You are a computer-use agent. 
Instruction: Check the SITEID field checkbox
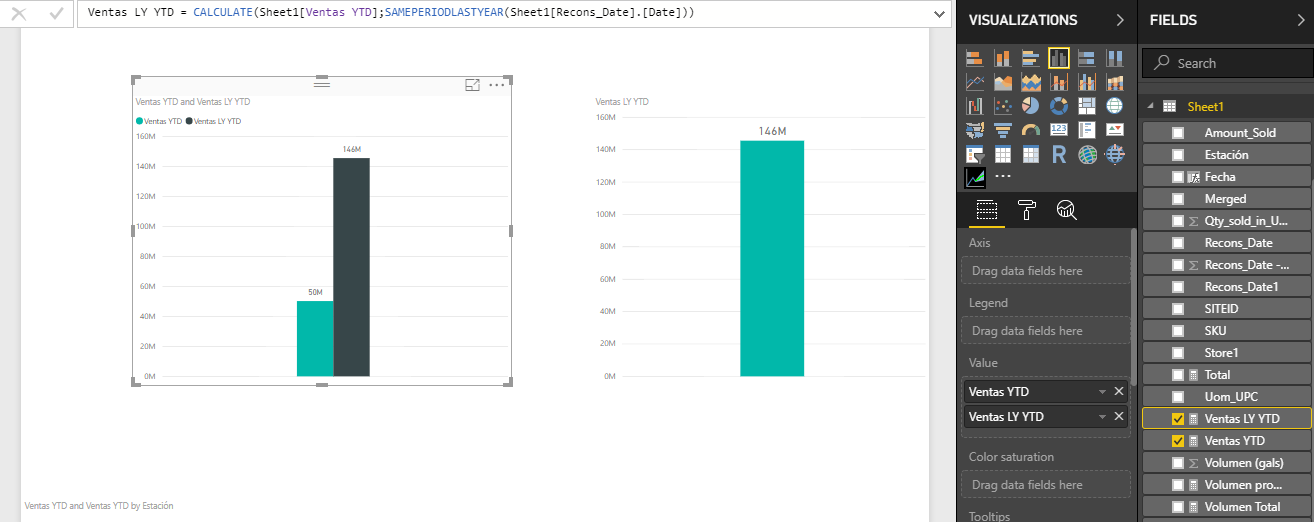click(1177, 309)
